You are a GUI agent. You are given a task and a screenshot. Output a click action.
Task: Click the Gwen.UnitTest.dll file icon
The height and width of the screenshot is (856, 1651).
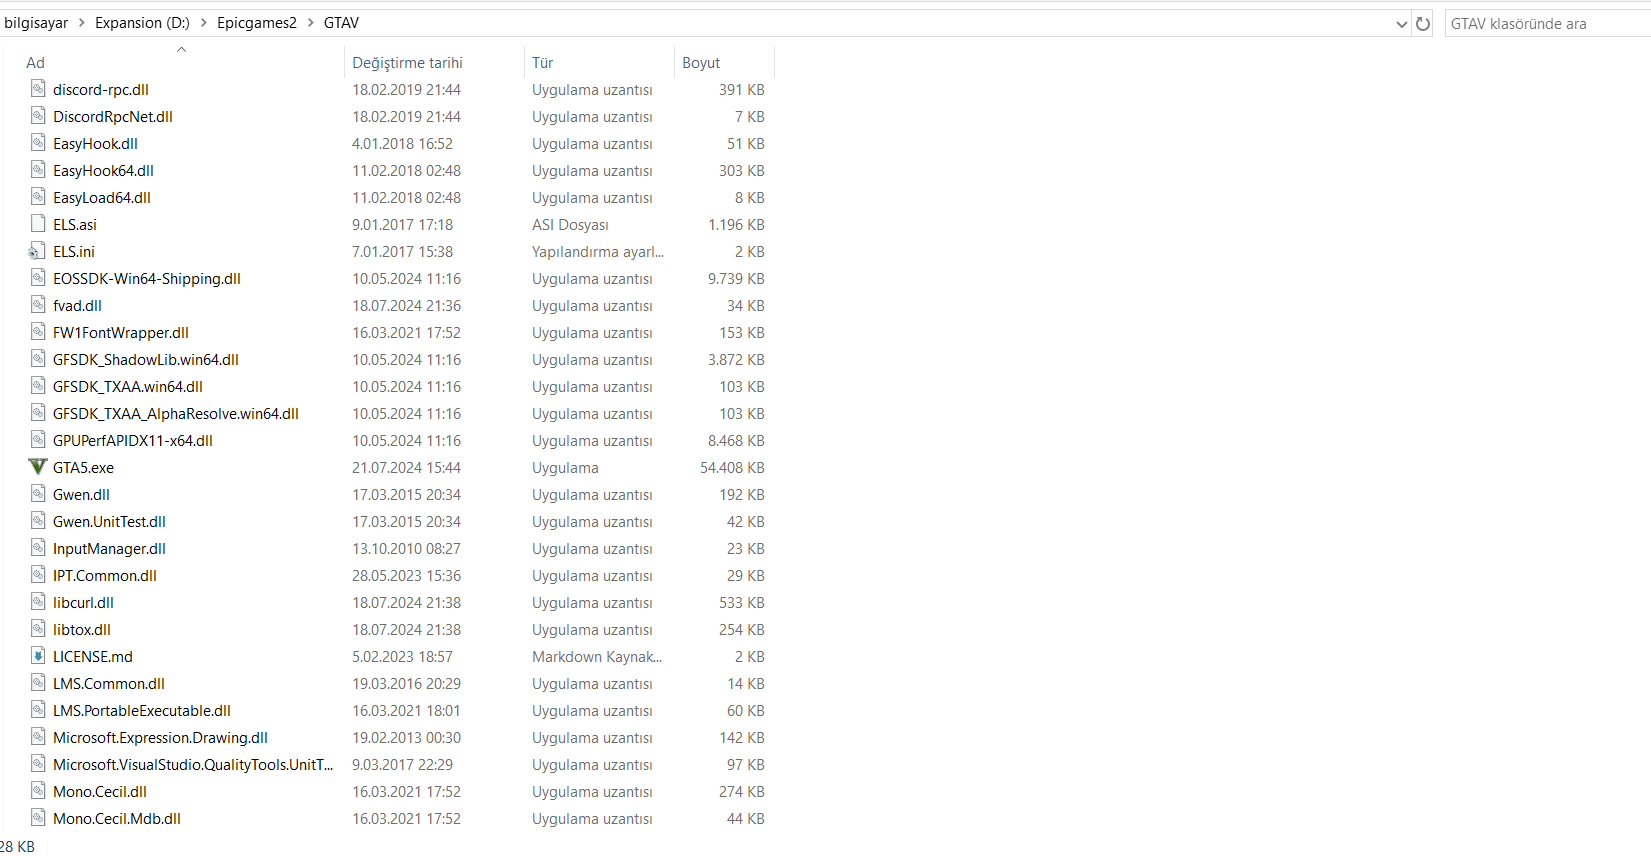pos(38,521)
